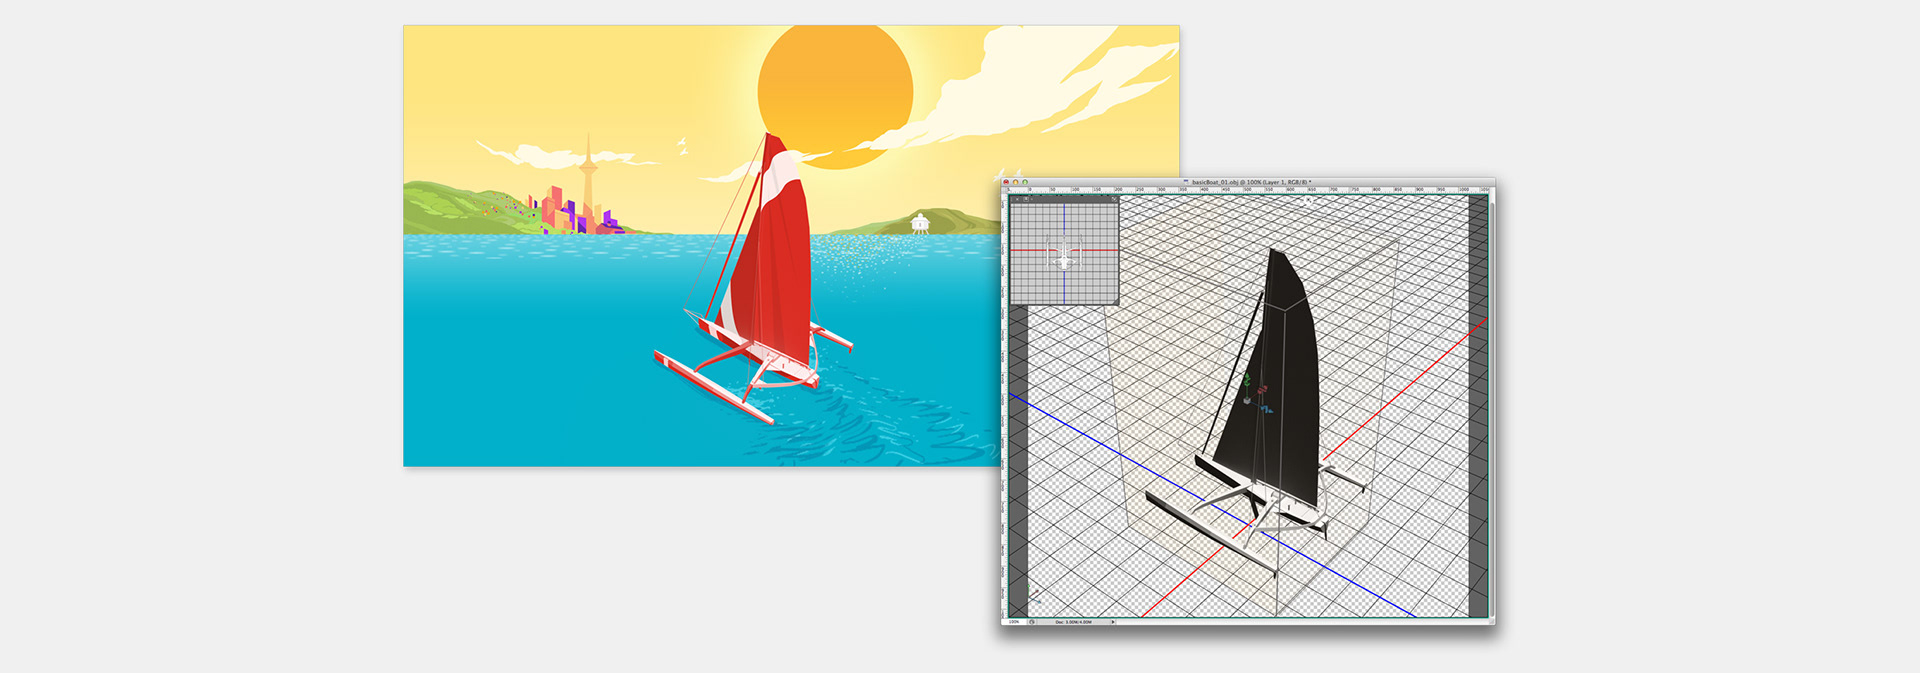Image resolution: width=1920 pixels, height=673 pixels.
Task: Click the 3D light marker at top of canvas
Action: point(1308,201)
